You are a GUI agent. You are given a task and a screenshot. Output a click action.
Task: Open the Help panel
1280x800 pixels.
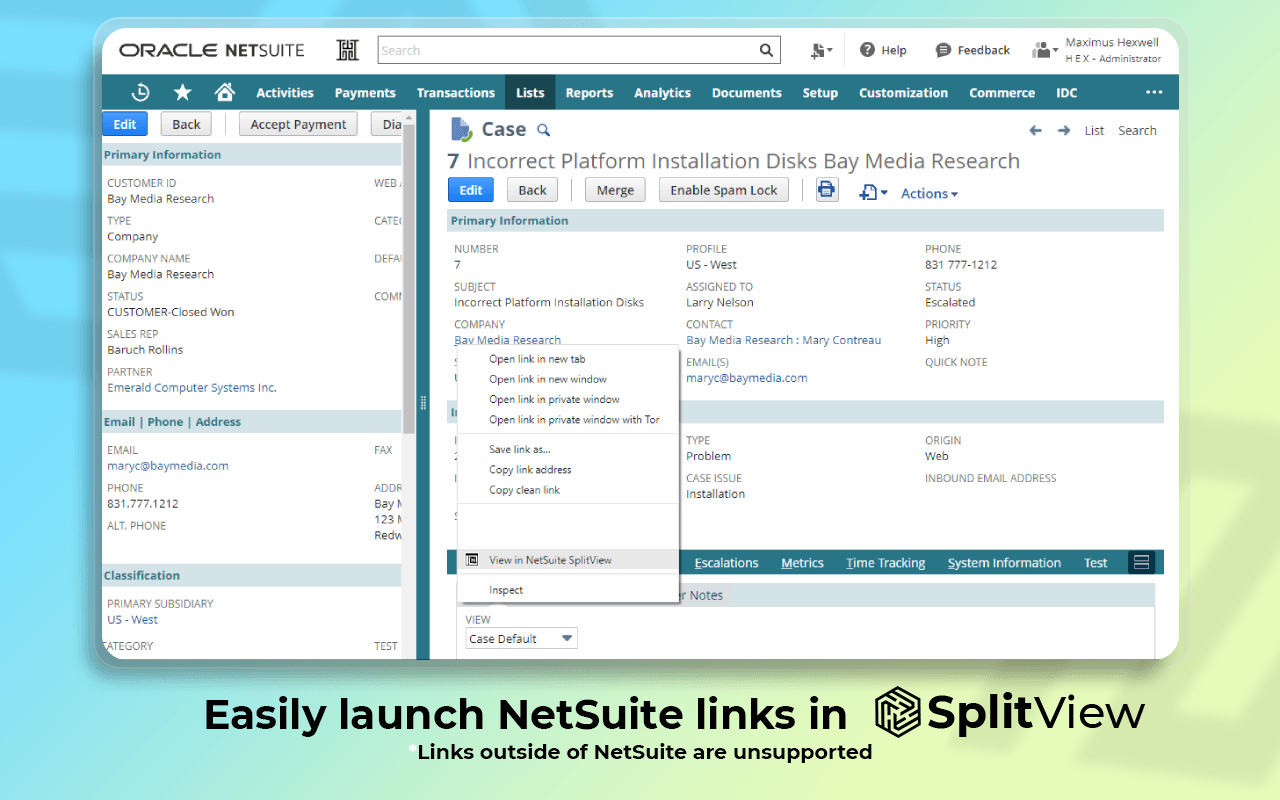click(x=883, y=50)
